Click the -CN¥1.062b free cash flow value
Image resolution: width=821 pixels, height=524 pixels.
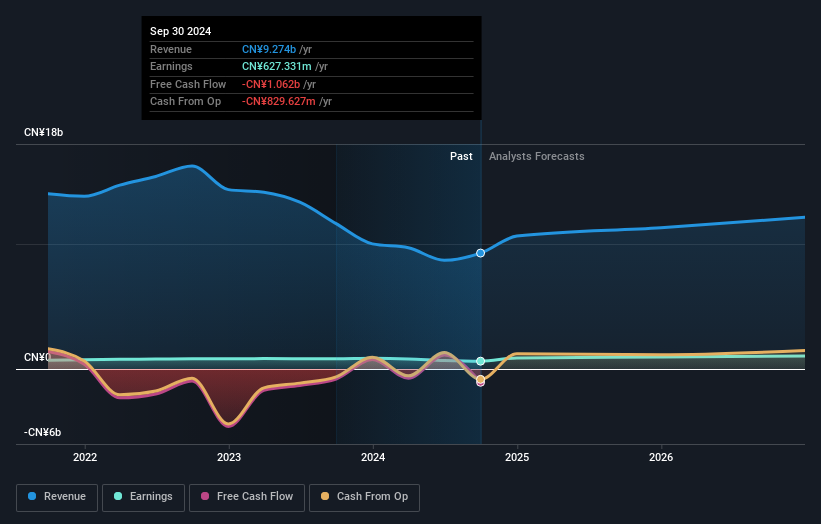(271, 84)
